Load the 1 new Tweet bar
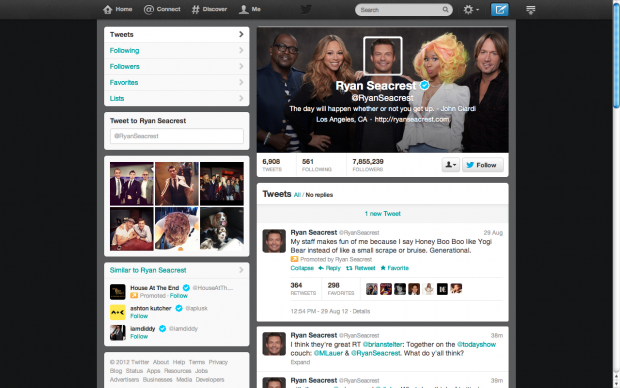620x388 pixels. point(382,214)
